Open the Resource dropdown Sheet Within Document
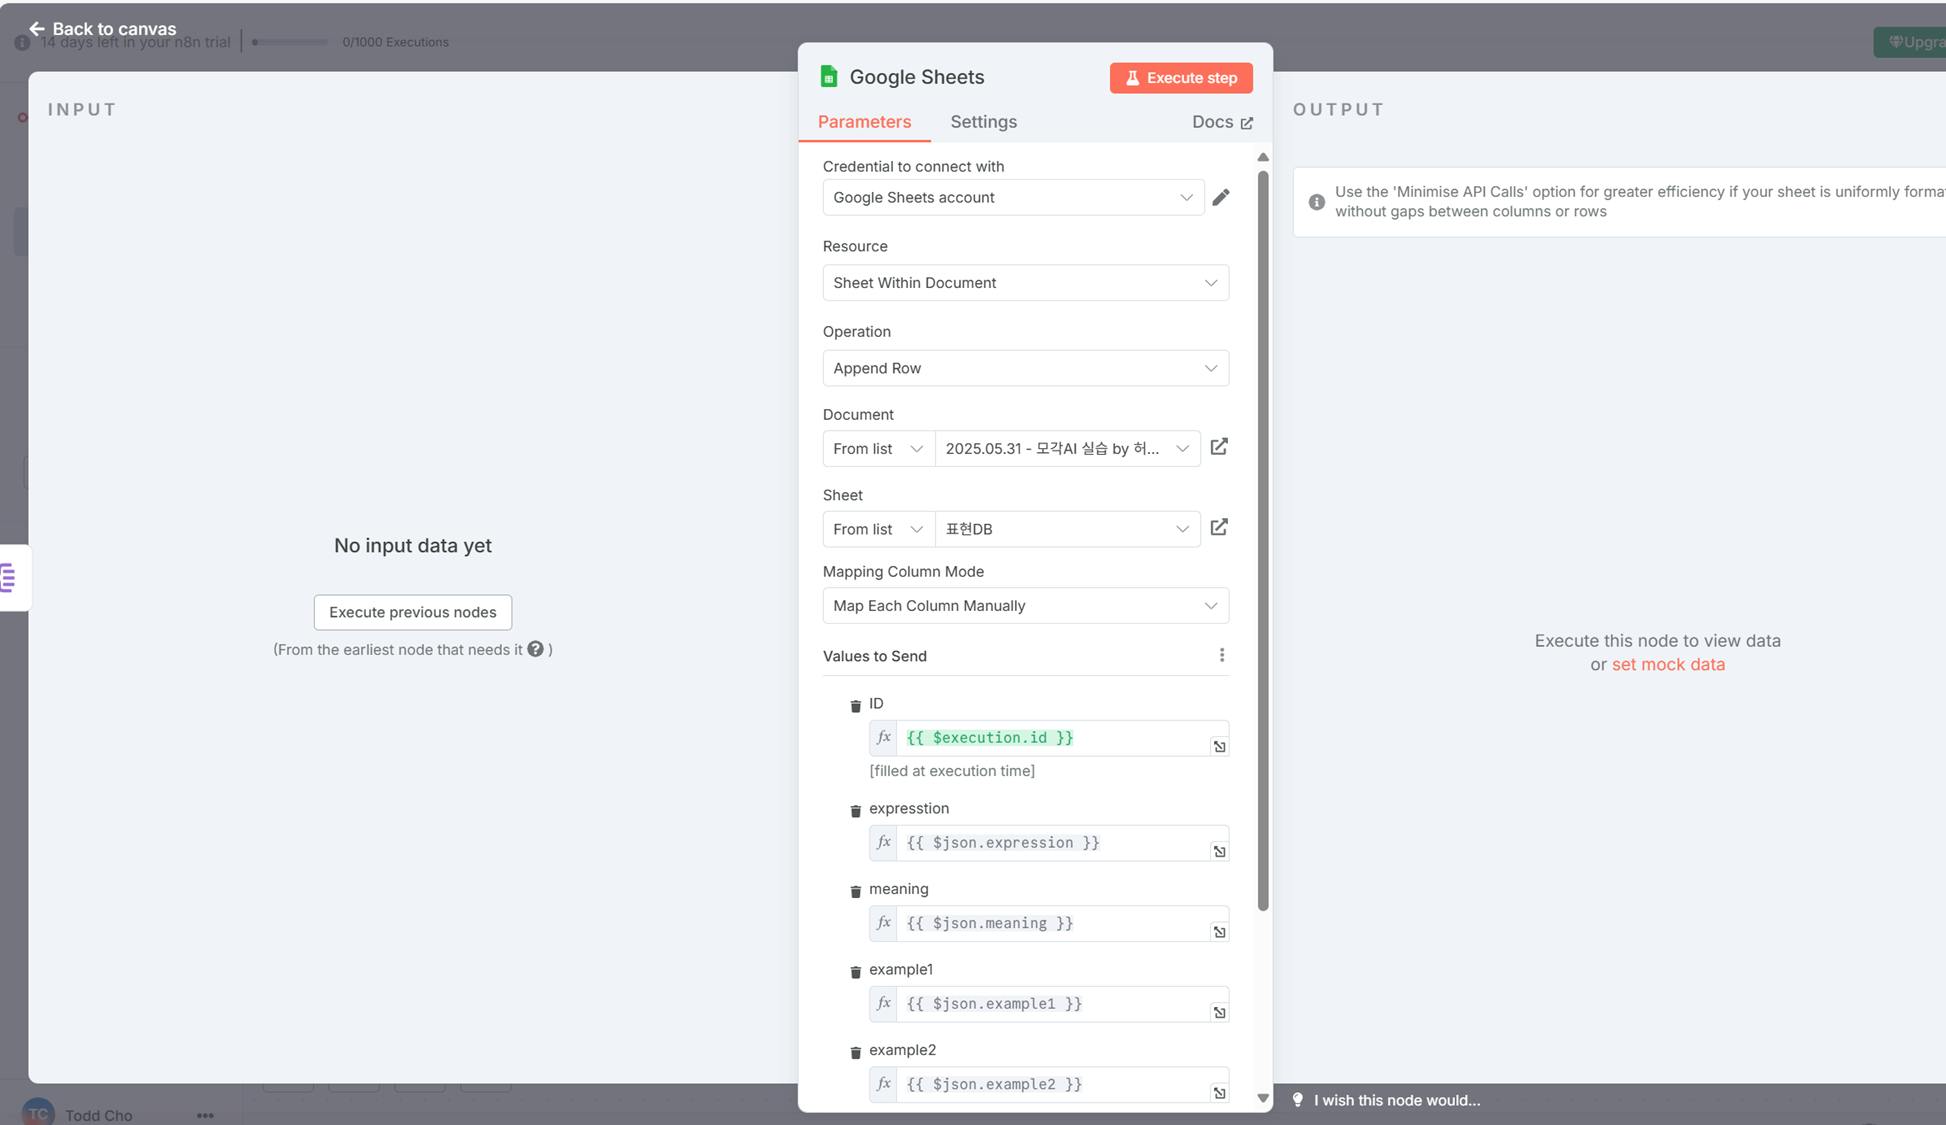The width and height of the screenshot is (1946, 1125). 1025,283
